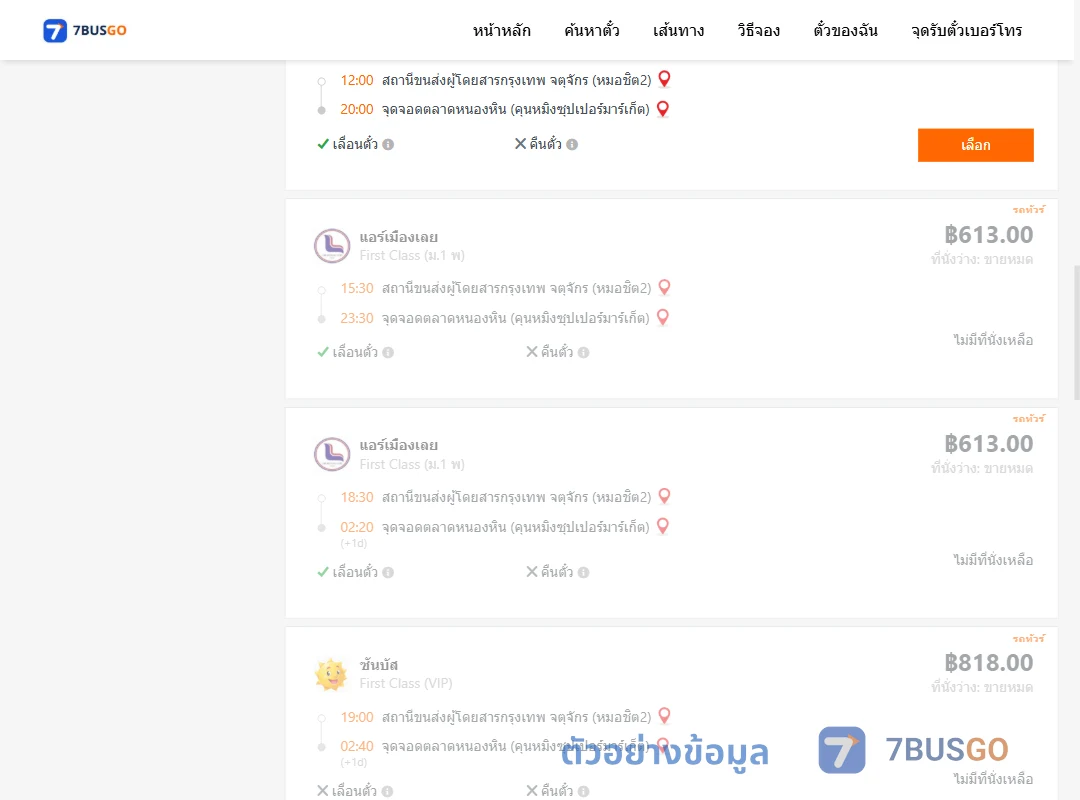Click the ฿613.00 price on the 15:30 trip
The height and width of the screenshot is (800, 1080).
pos(988,235)
